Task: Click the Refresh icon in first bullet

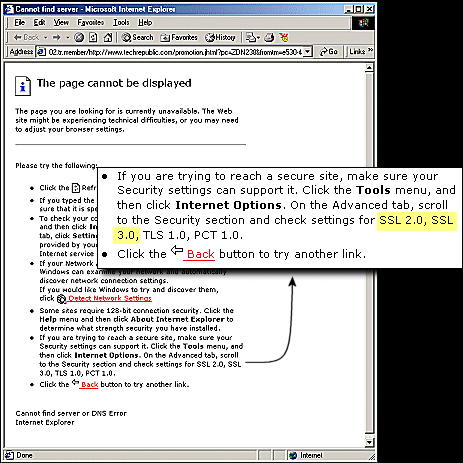Action: 76,188
